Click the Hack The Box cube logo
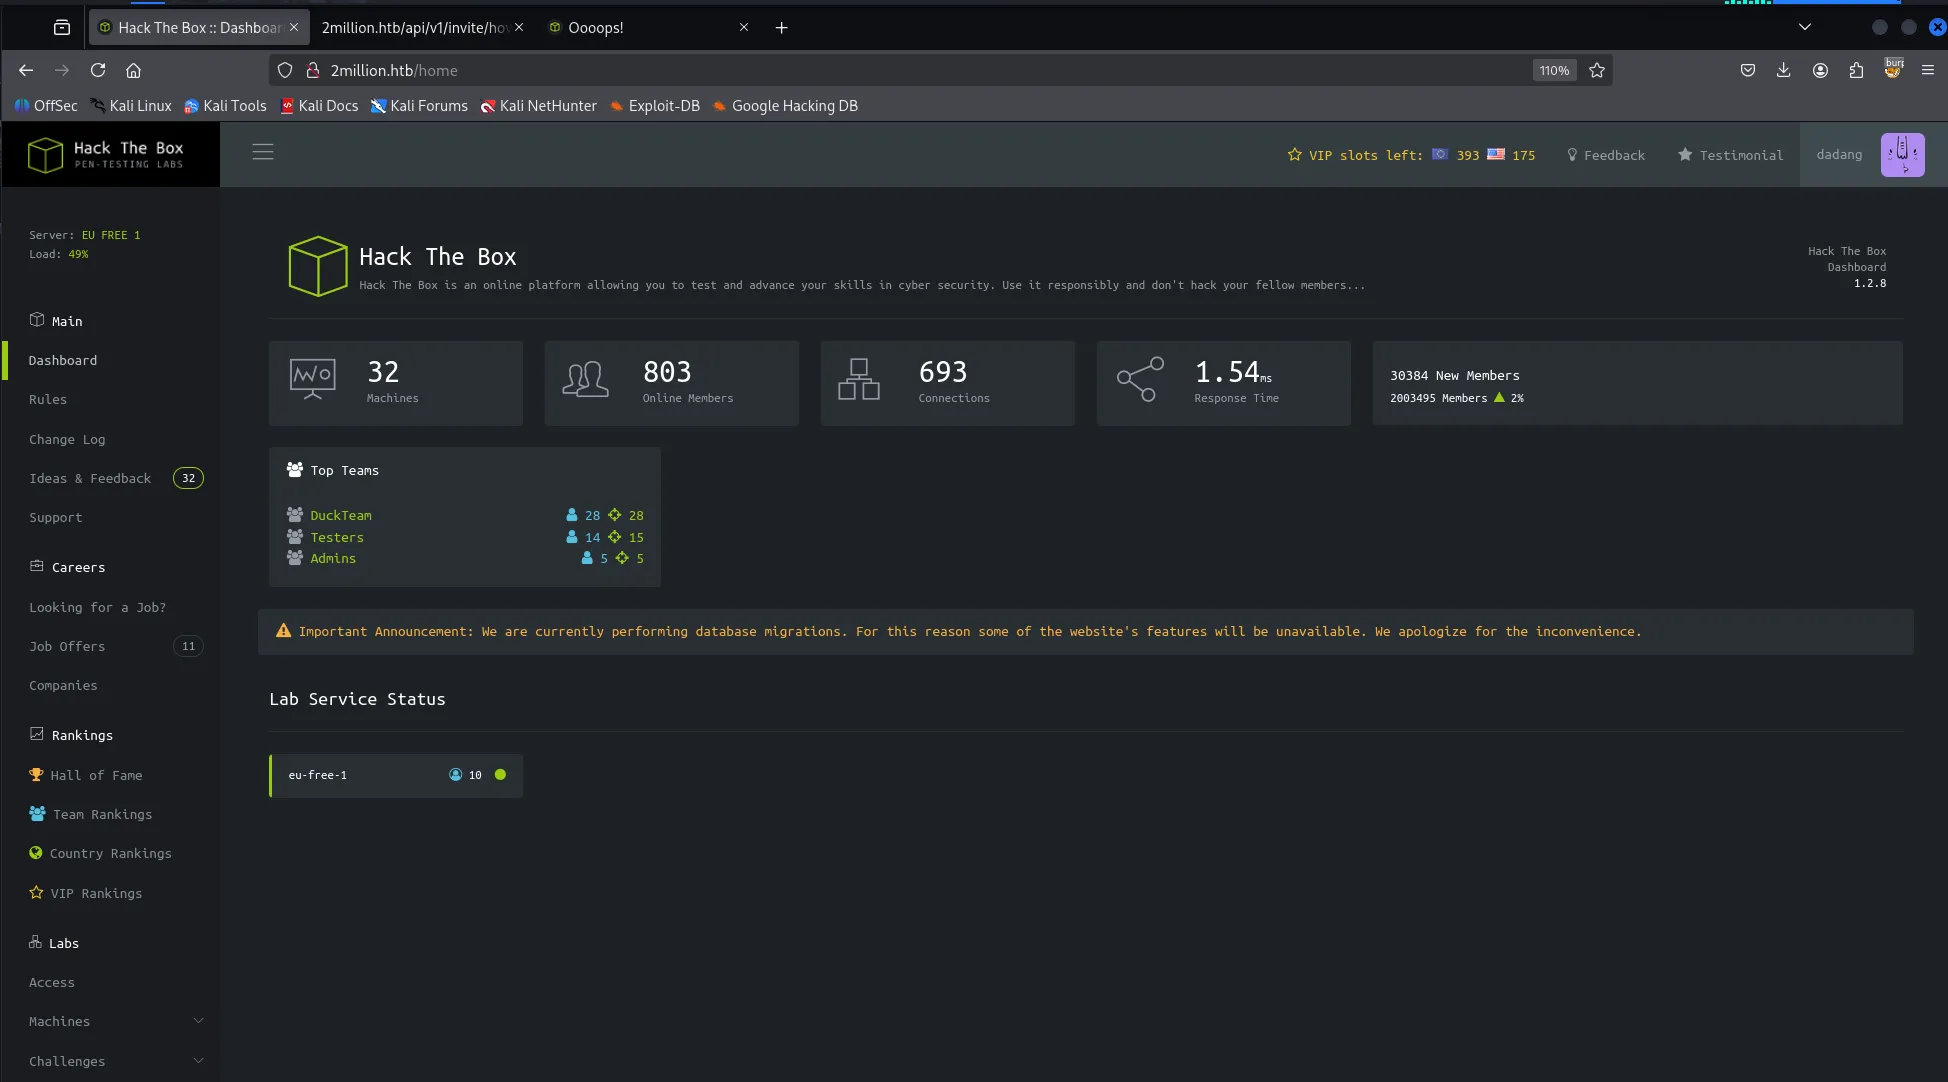 (45, 155)
